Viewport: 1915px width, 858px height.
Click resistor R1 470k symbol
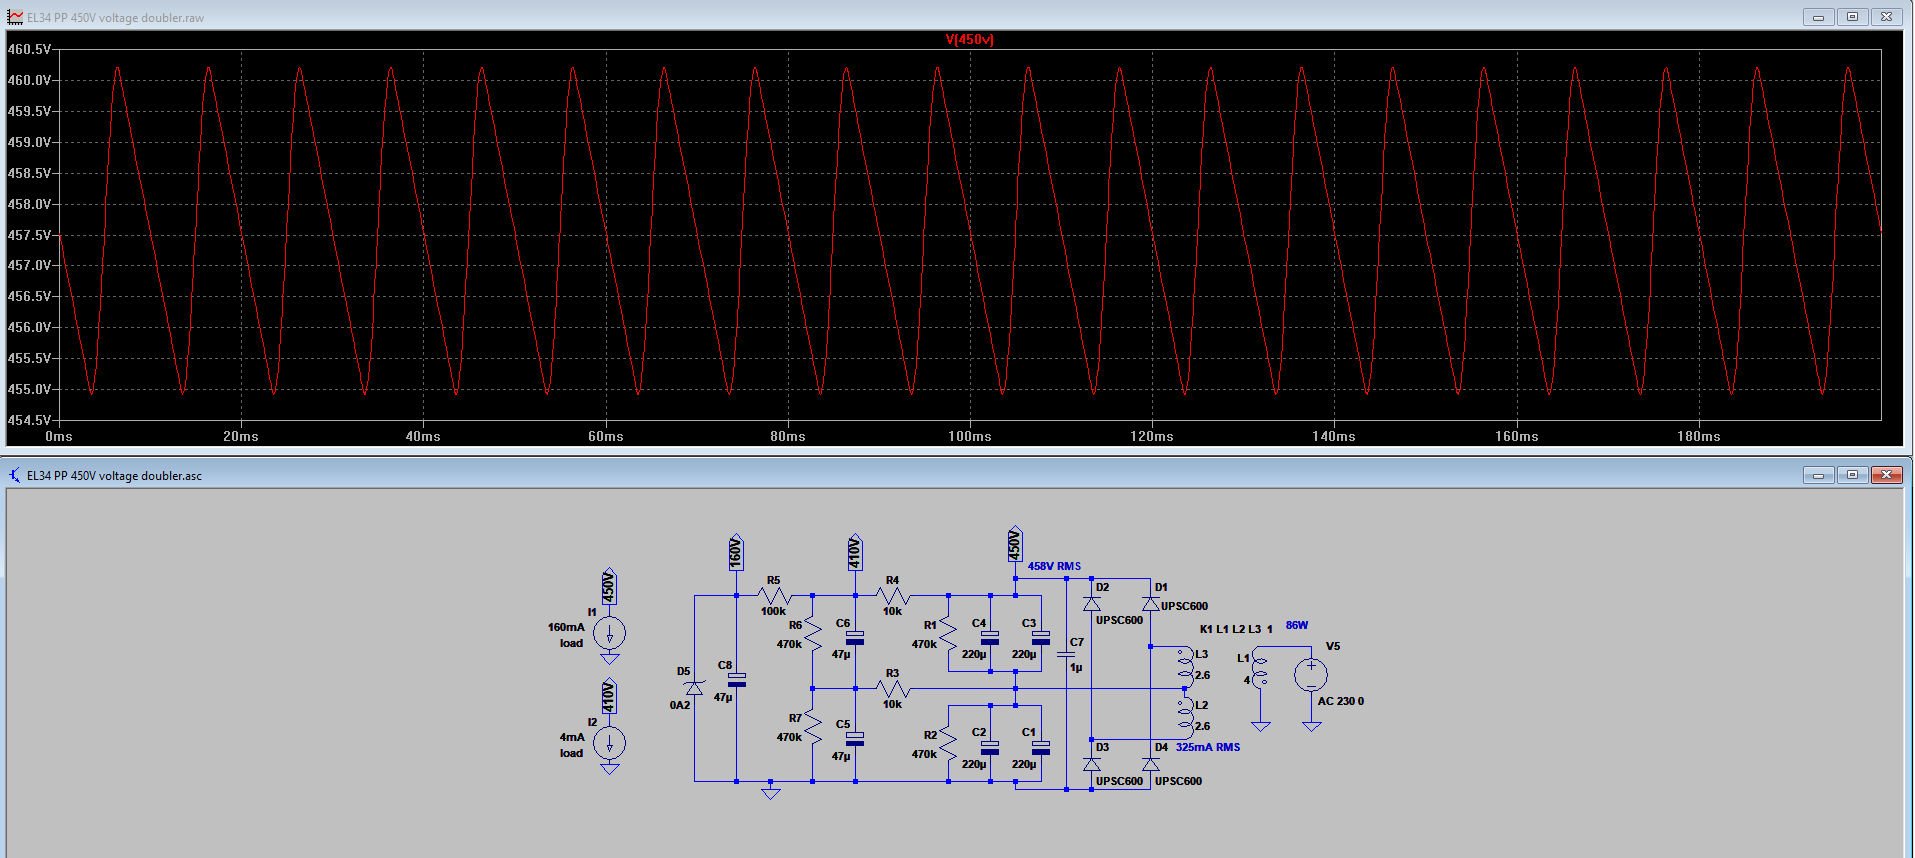click(948, 632)
